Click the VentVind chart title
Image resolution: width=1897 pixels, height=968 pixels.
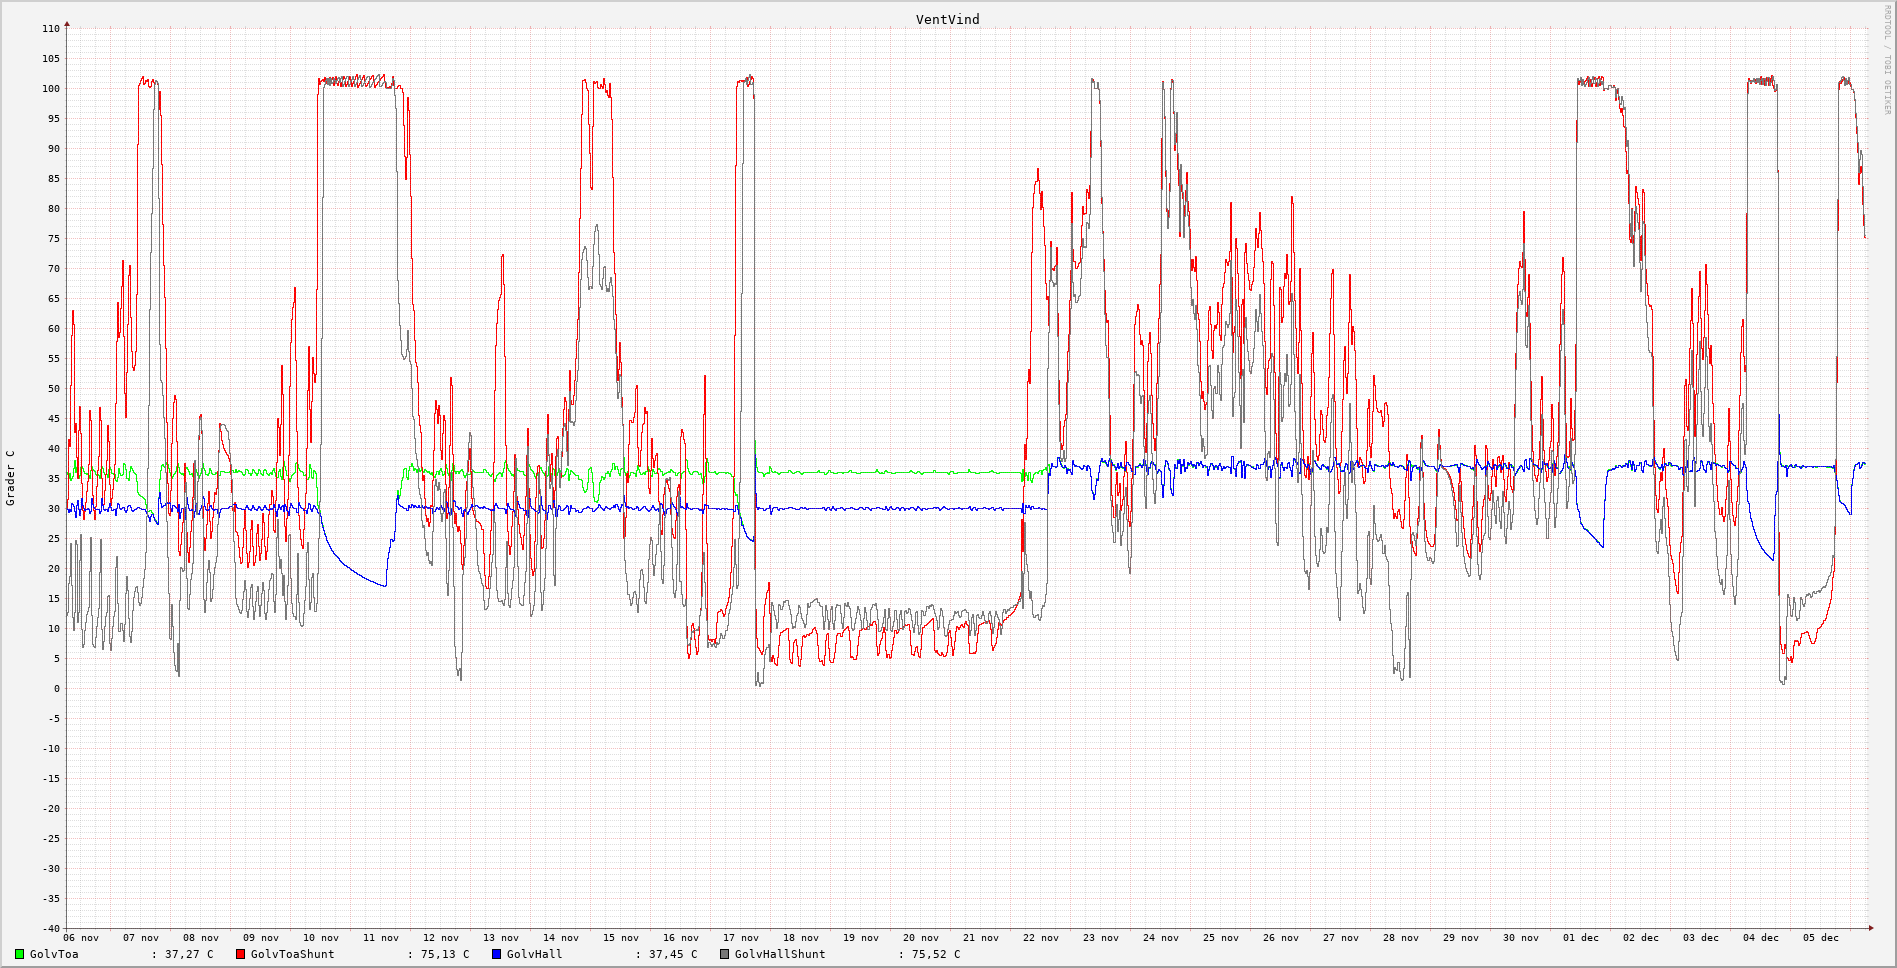pos(947,19)
